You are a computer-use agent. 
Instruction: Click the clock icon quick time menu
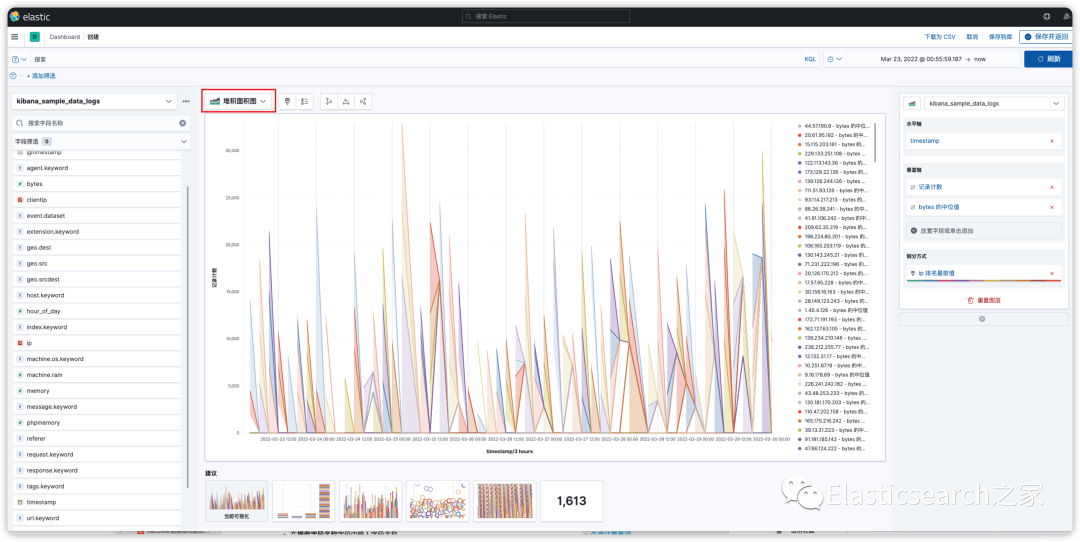834,59
